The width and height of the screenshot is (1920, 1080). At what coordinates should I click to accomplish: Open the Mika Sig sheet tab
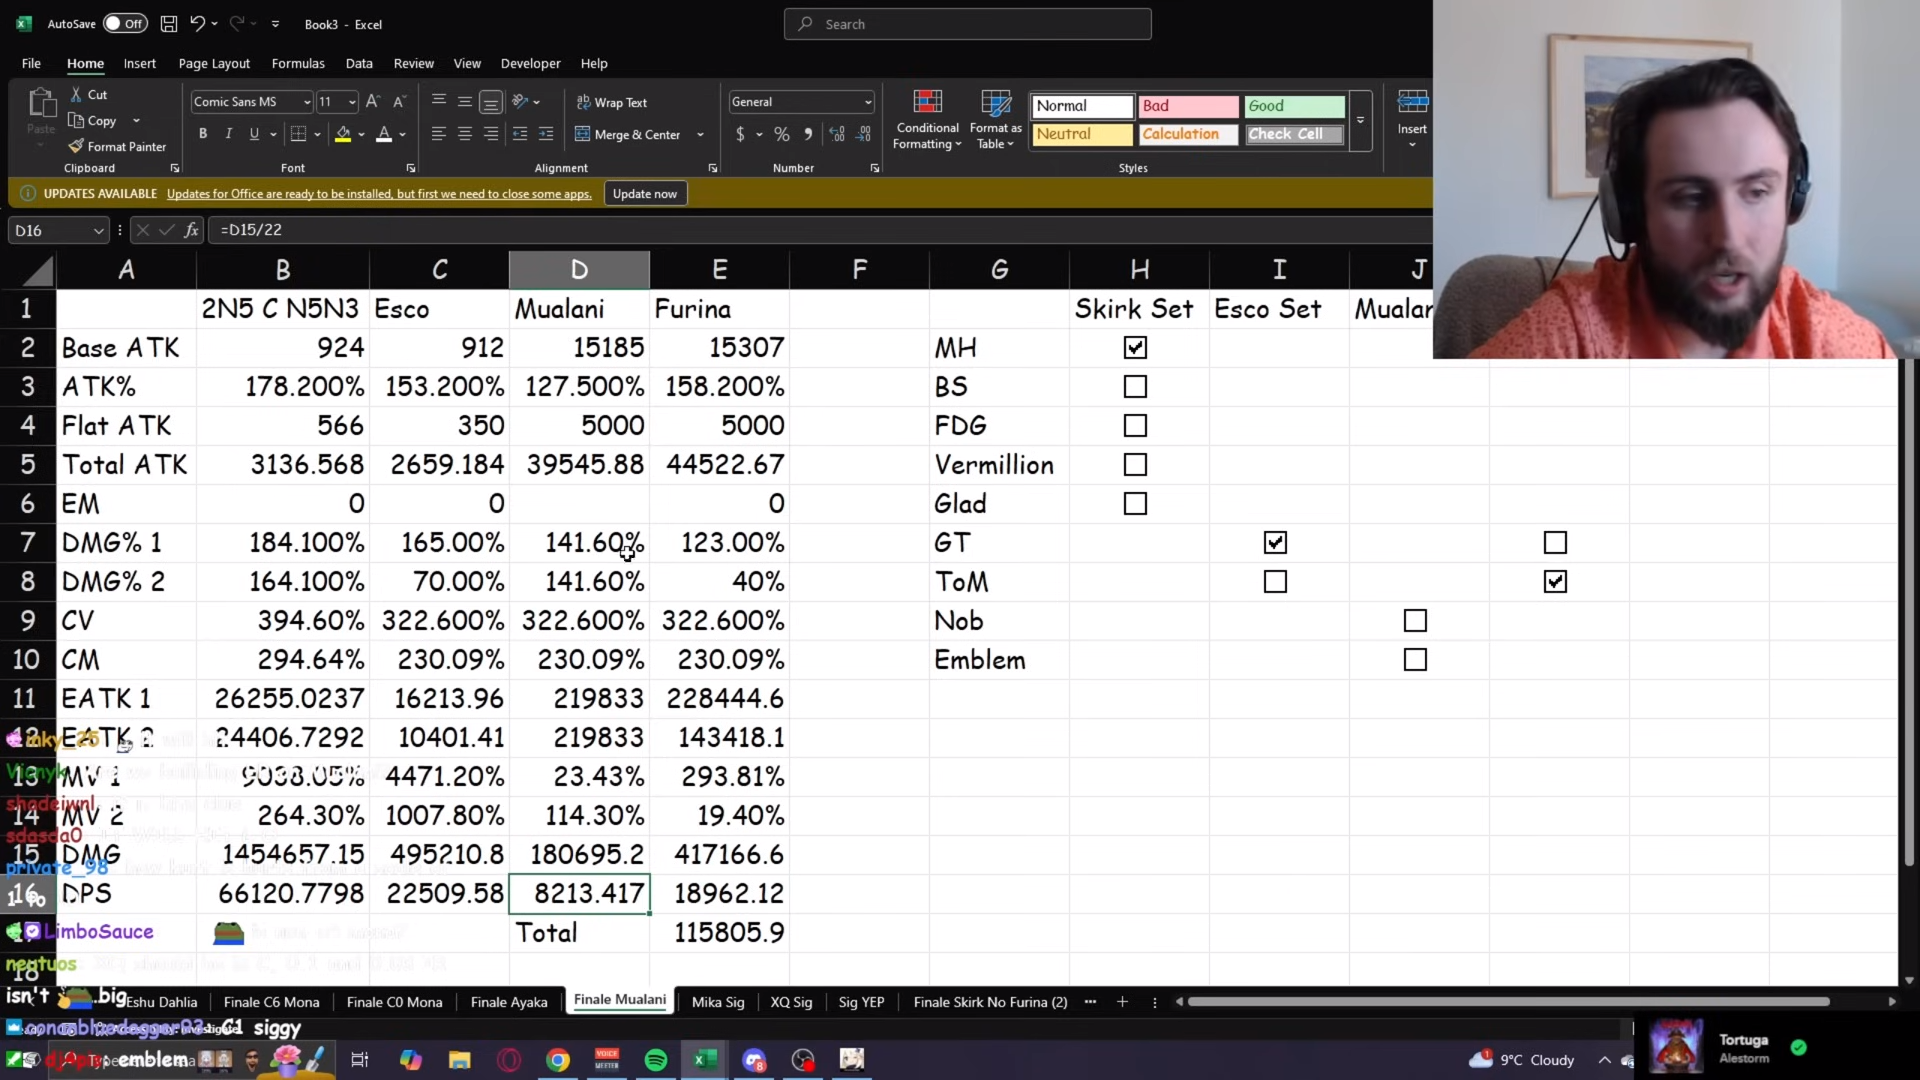click(718, 1002)
